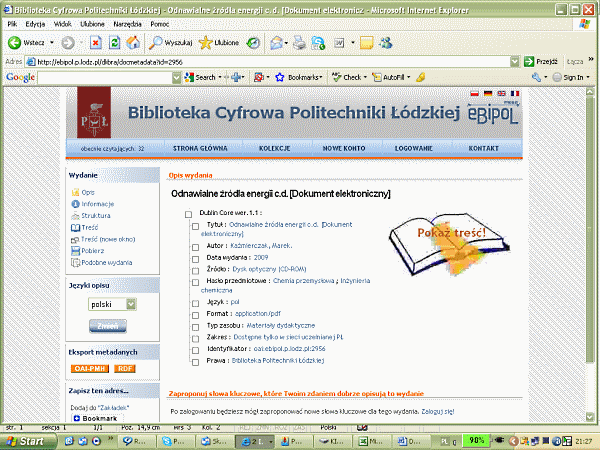Open Treść (nowe okno) link
Image resolution: width=600 pixels, height=450 pixels.
click(x=108, y=239)
